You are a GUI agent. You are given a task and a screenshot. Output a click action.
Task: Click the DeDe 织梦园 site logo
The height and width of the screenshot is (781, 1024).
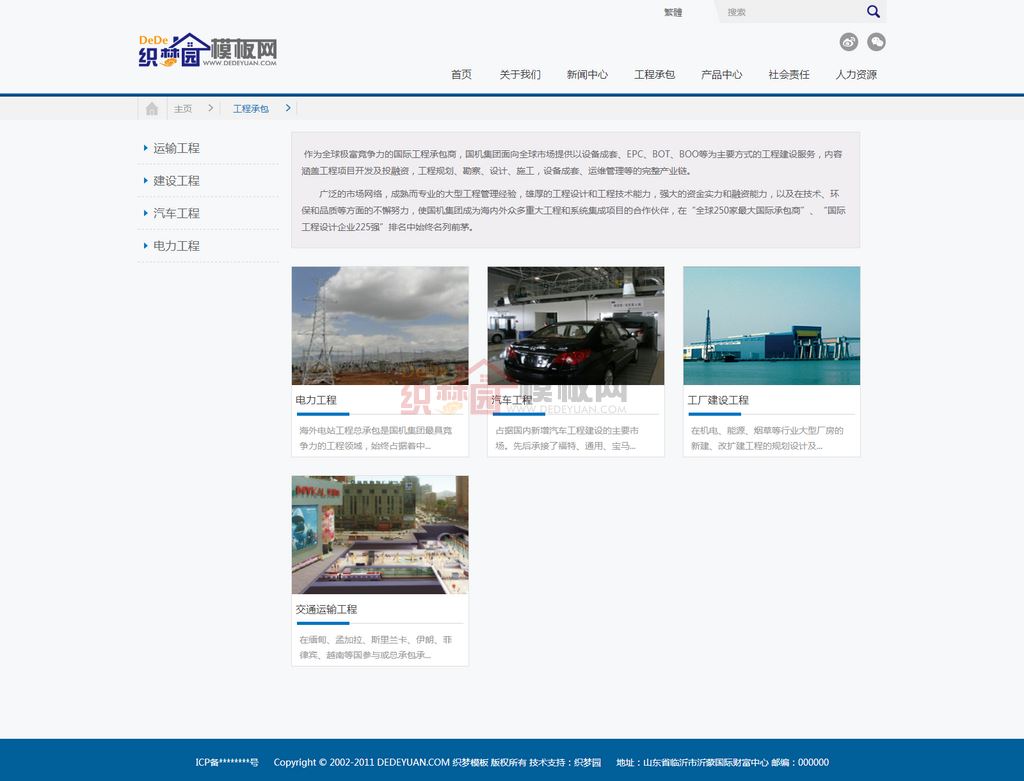pos(207,50)
